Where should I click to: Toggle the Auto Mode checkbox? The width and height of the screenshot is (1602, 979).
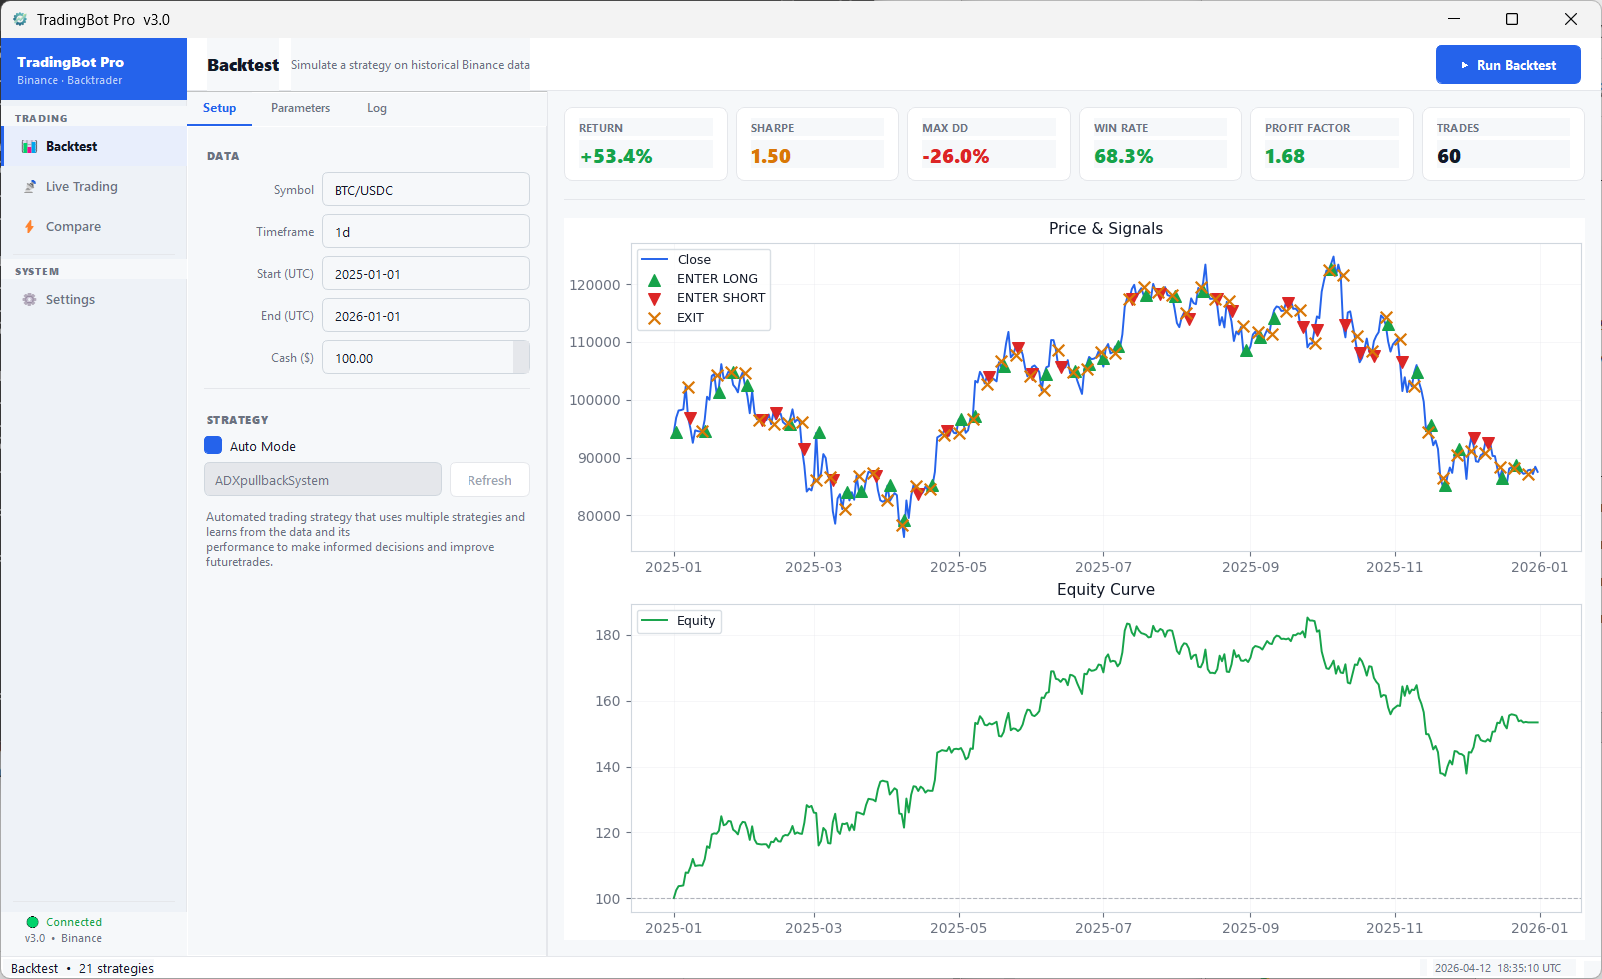click(x=212, y=446)
